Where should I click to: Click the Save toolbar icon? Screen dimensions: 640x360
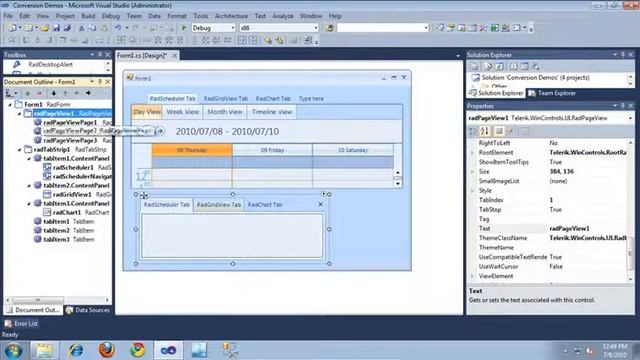click(56, 28)
